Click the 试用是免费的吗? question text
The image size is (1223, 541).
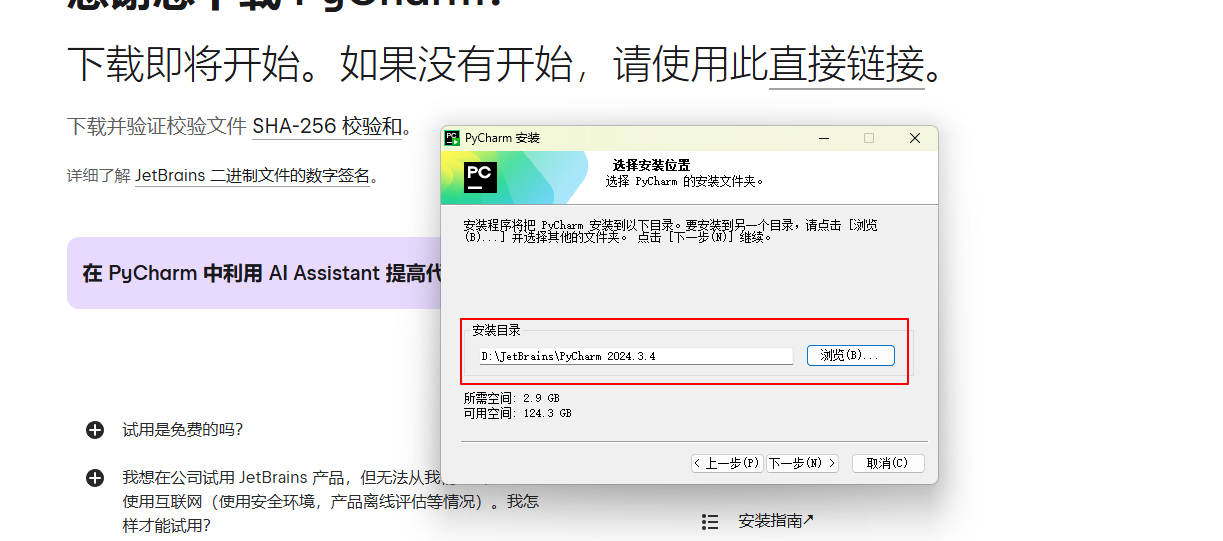tap(182, 430)
